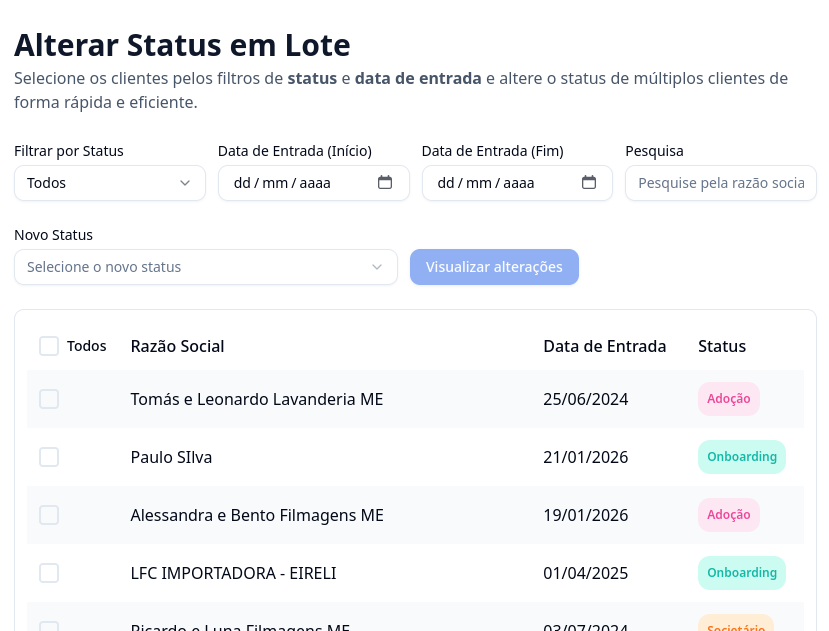Viewport: 829px width, 631px height.
Task: Click the Status column header
Action: pyautogui.click(x=722, y=346)
